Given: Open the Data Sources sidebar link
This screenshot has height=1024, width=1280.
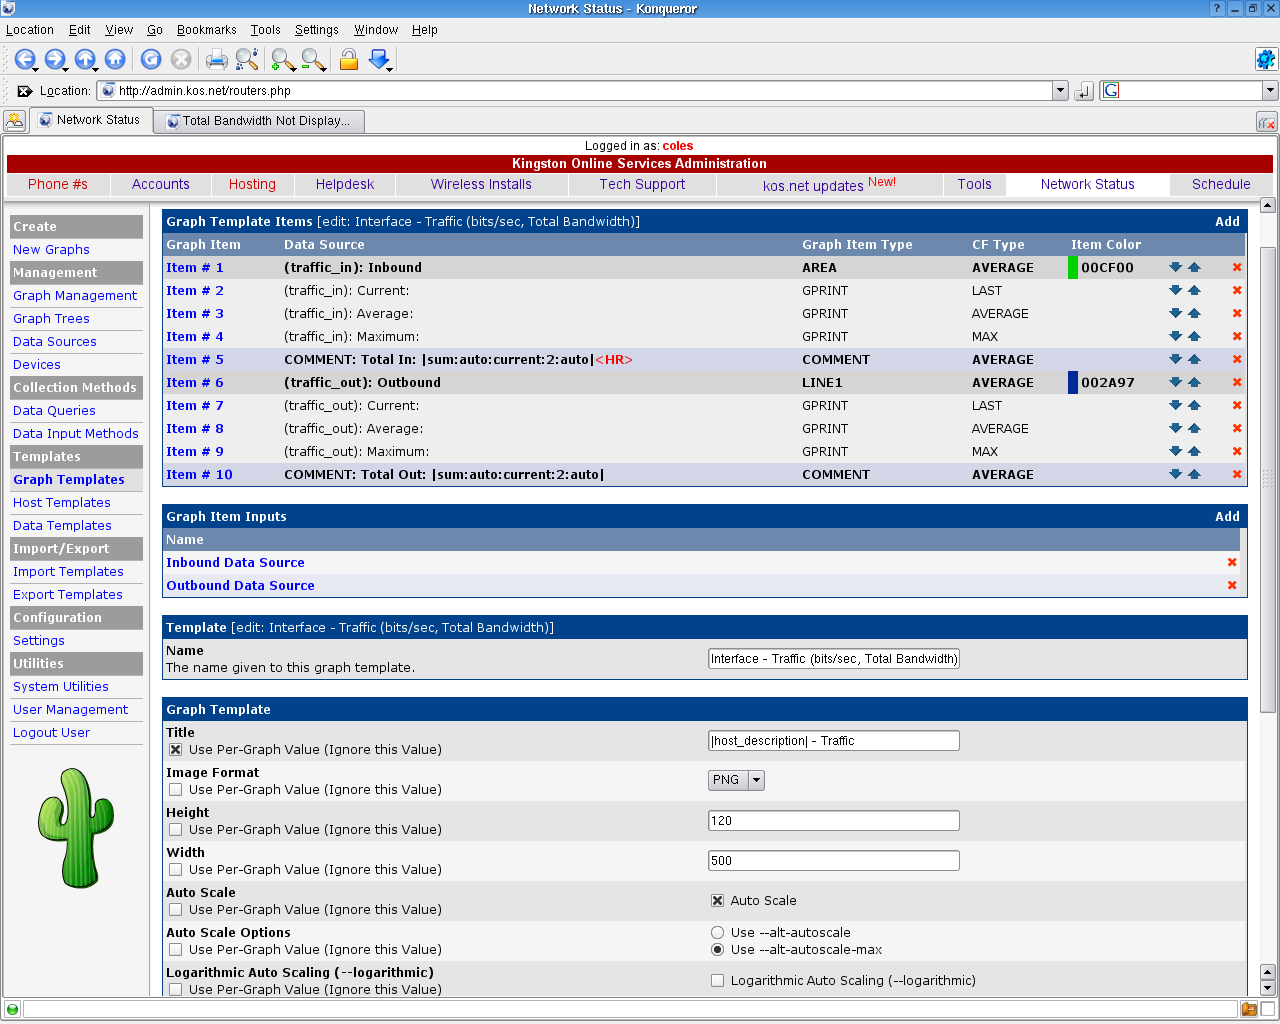Looking at the screenshot, I should click(x=55, y=341).
